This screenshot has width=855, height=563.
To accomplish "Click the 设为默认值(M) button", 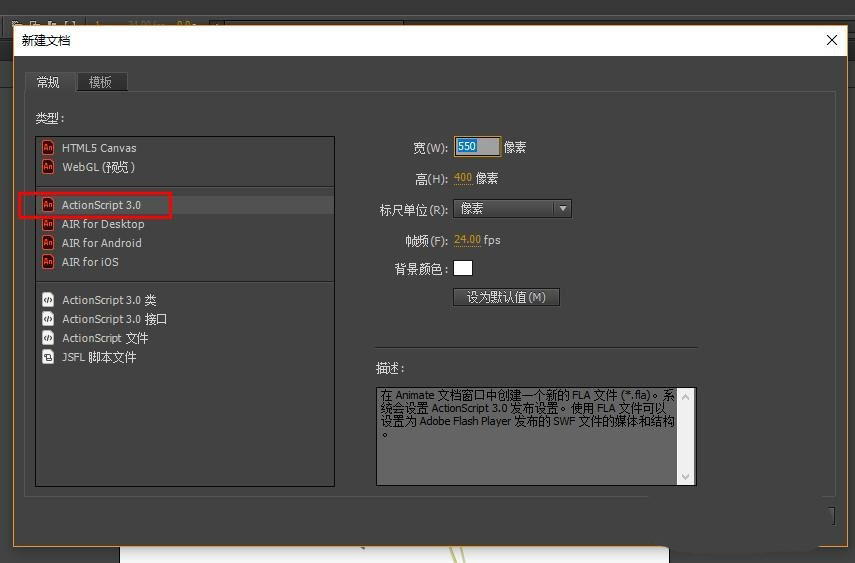I will coord(506,297).
